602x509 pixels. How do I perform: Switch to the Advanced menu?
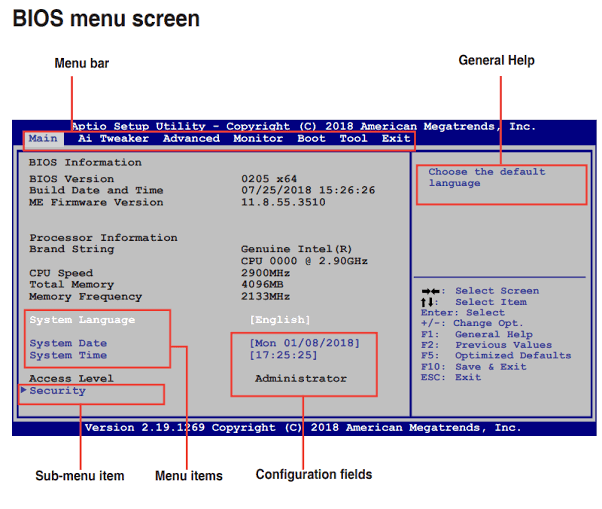pyautogui.click(x=191, y=139)
